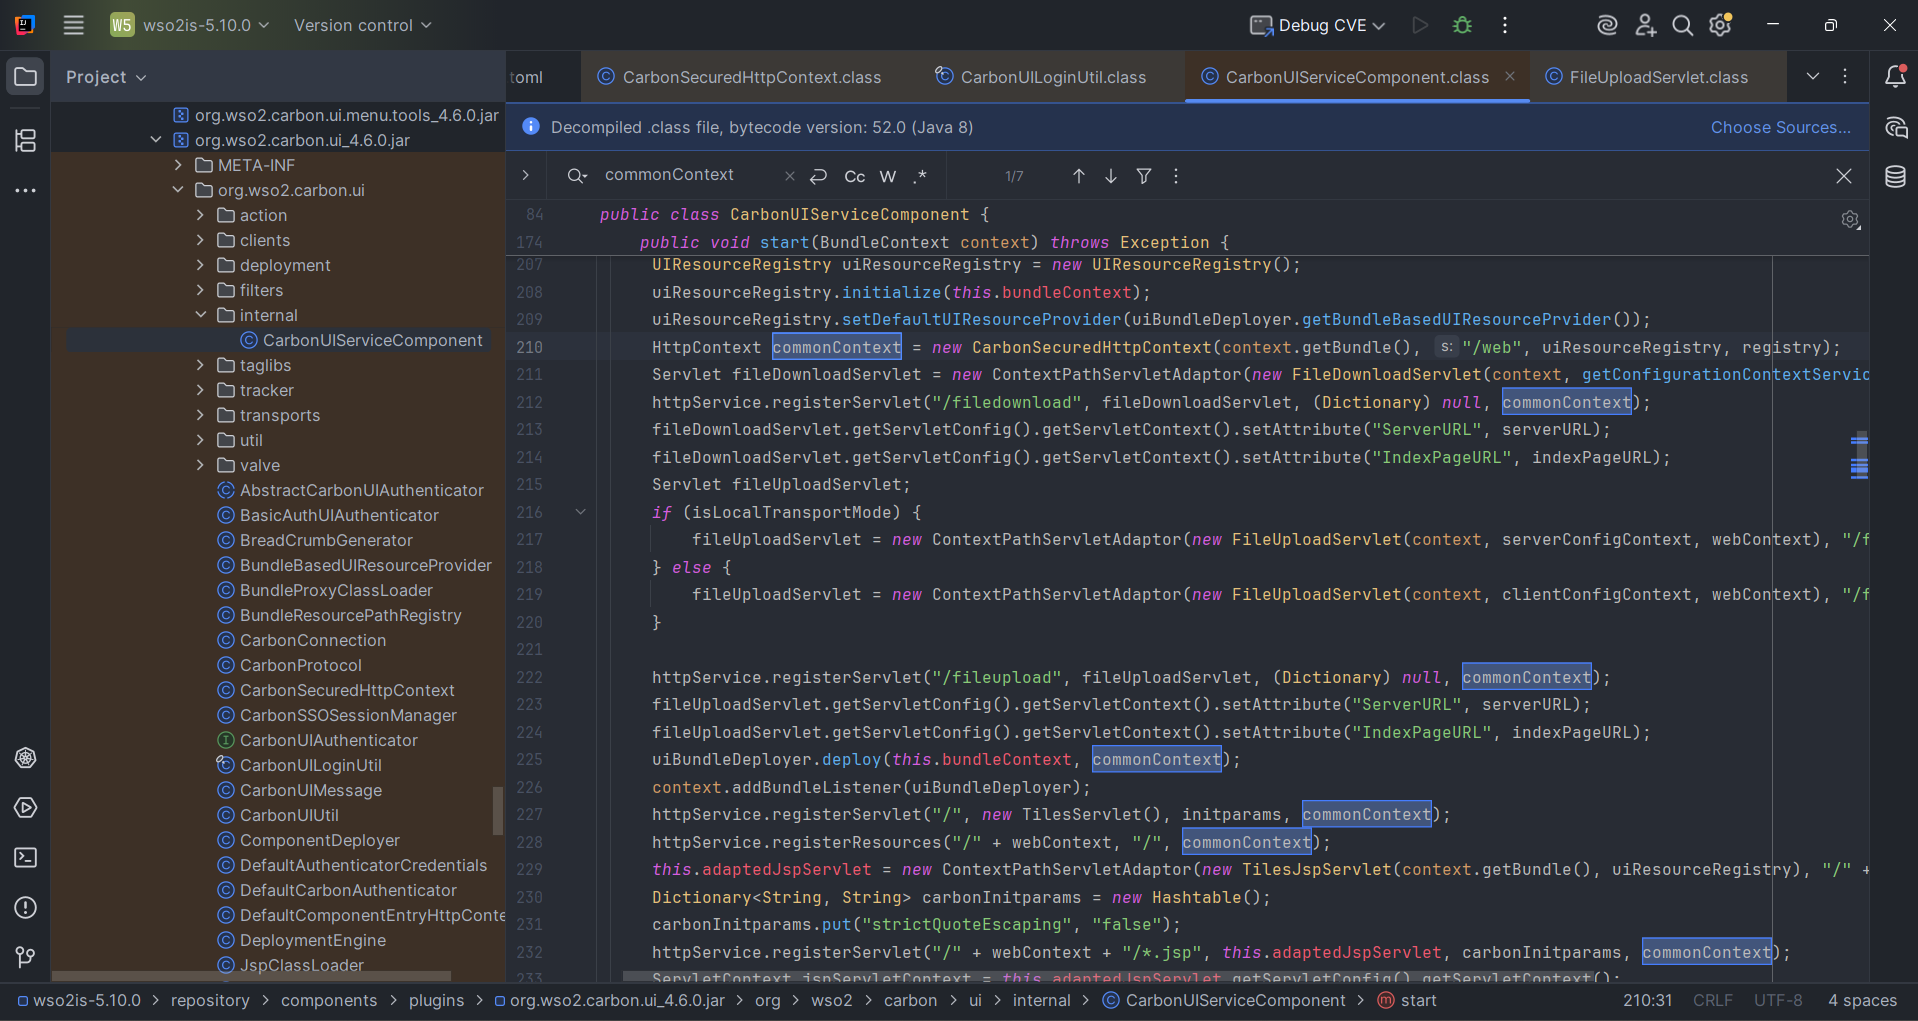
Task: Jump to next search occurrence
Action: (1111, 176)
